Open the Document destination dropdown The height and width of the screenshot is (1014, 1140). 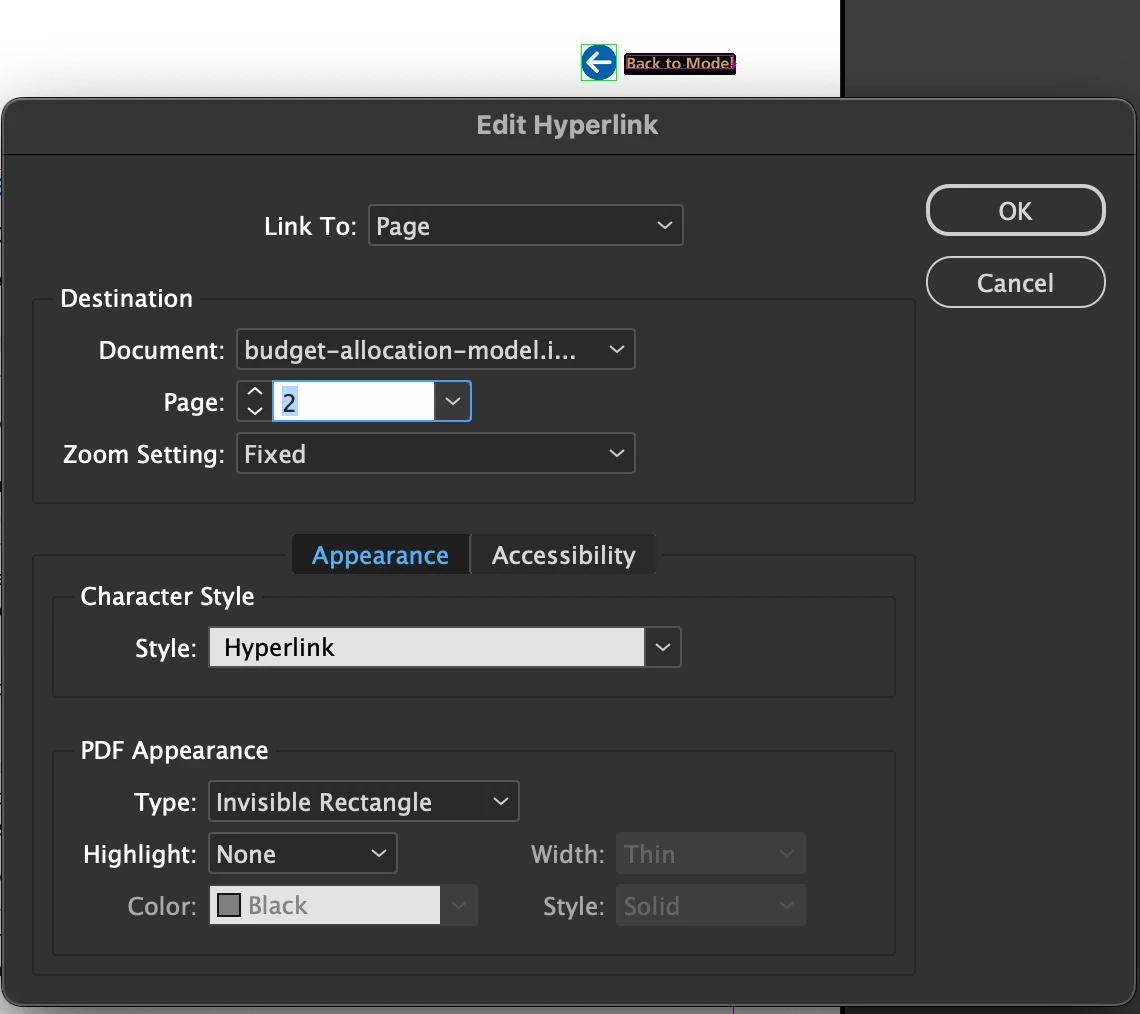pyautogui.click(x=435, y=350)
